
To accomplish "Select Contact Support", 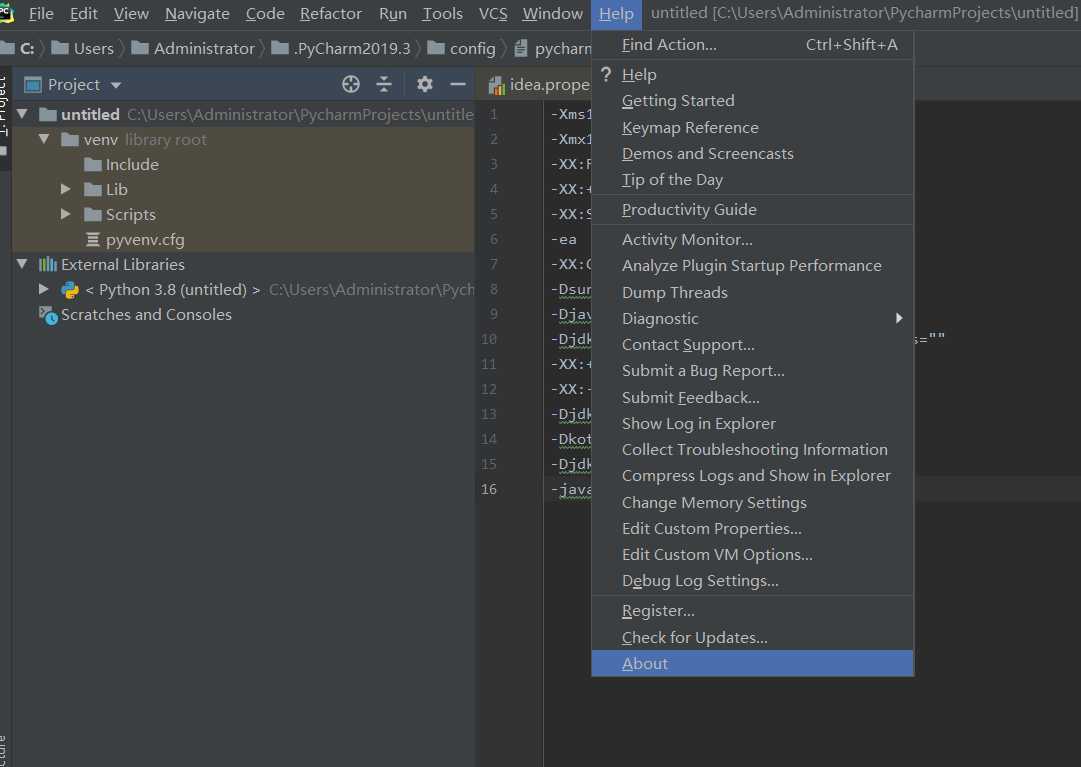I will (x=753, y=345).
